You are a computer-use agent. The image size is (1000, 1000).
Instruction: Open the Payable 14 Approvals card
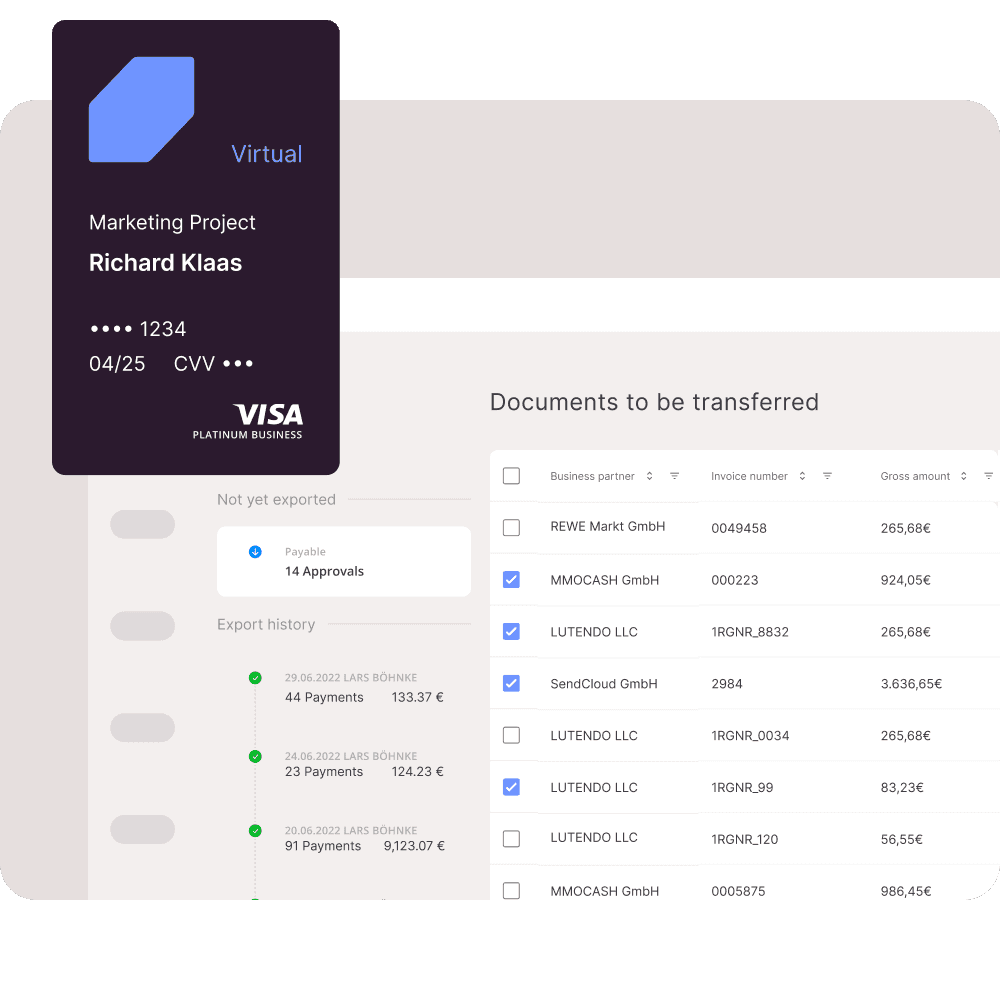pyautogui.click(x=343, y=562)
